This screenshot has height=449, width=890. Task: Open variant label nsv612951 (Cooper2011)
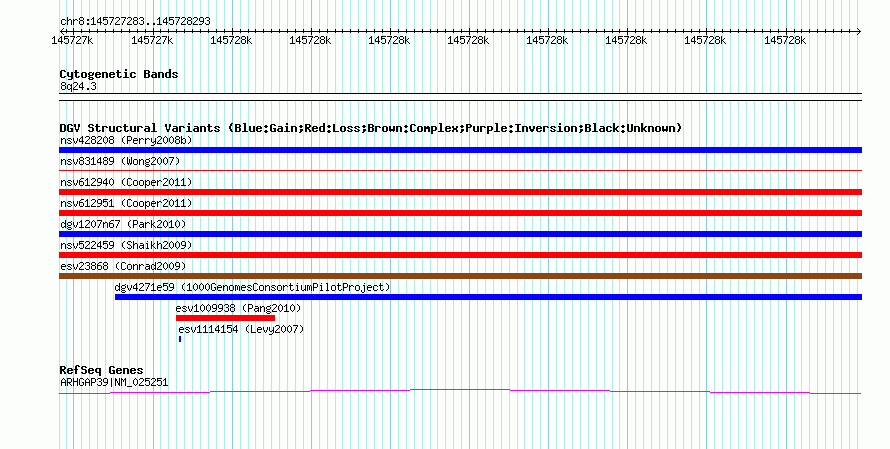[126, 203]
